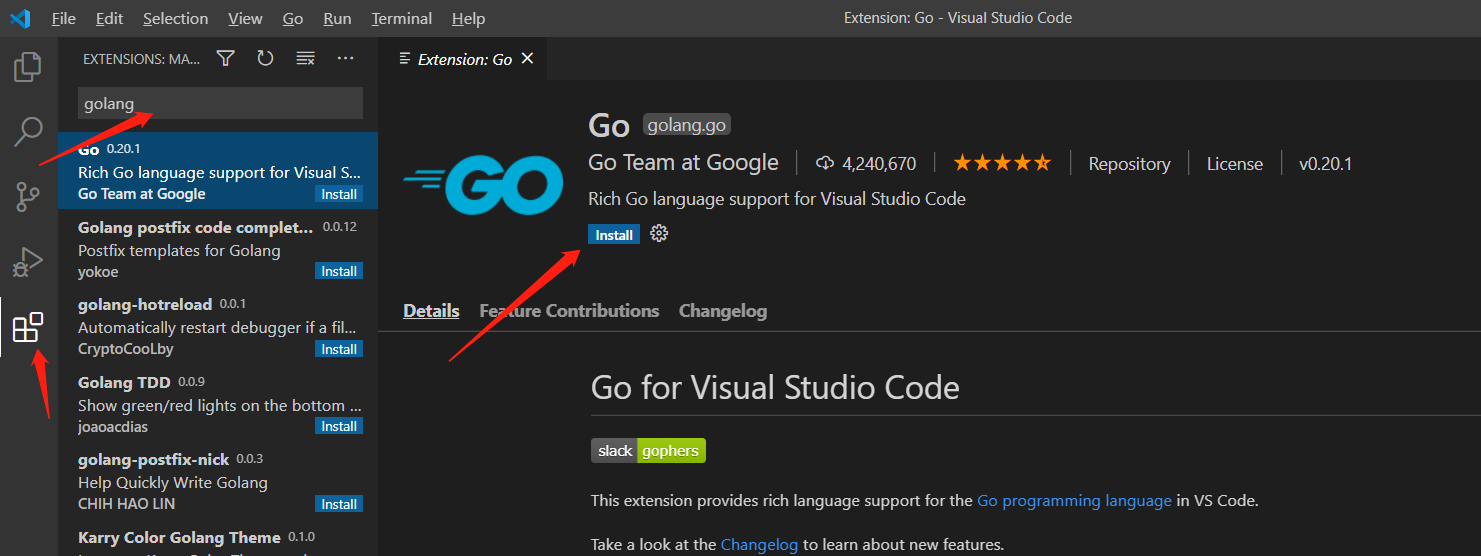The height and width of the screenshot is (556, 1481).
Task: Select the golang-hotreload list item
Action: [x=218, y=326]
